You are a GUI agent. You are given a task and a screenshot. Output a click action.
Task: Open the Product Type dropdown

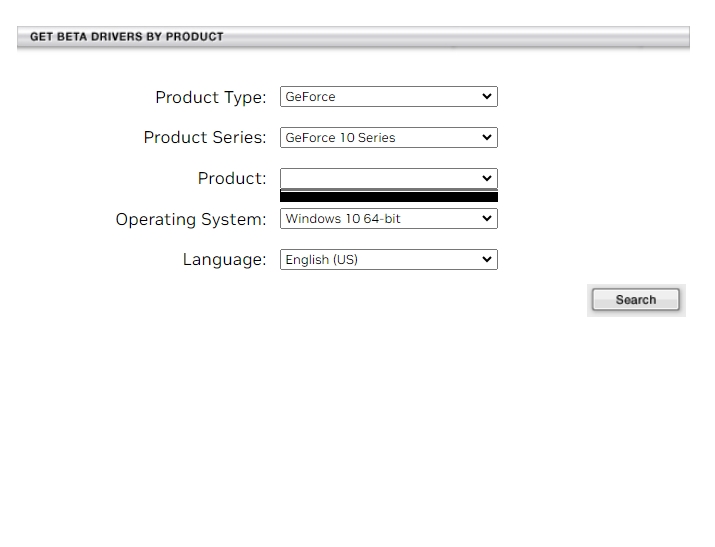point(389,97)
